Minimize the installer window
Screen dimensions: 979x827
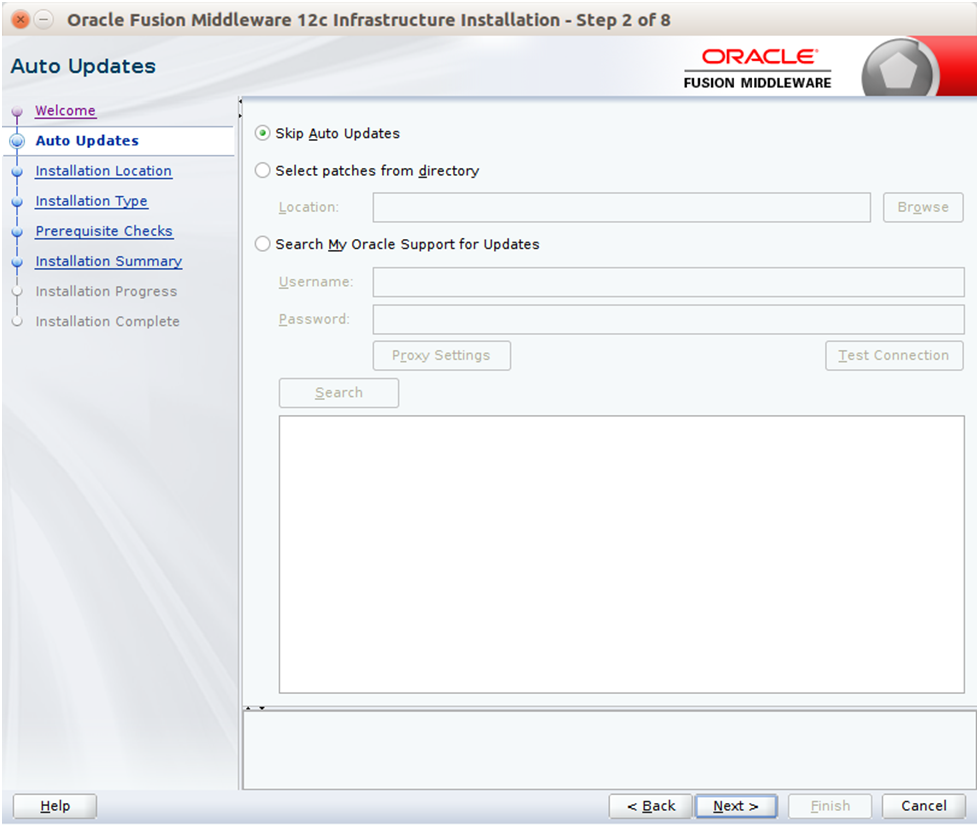[43, 19]
